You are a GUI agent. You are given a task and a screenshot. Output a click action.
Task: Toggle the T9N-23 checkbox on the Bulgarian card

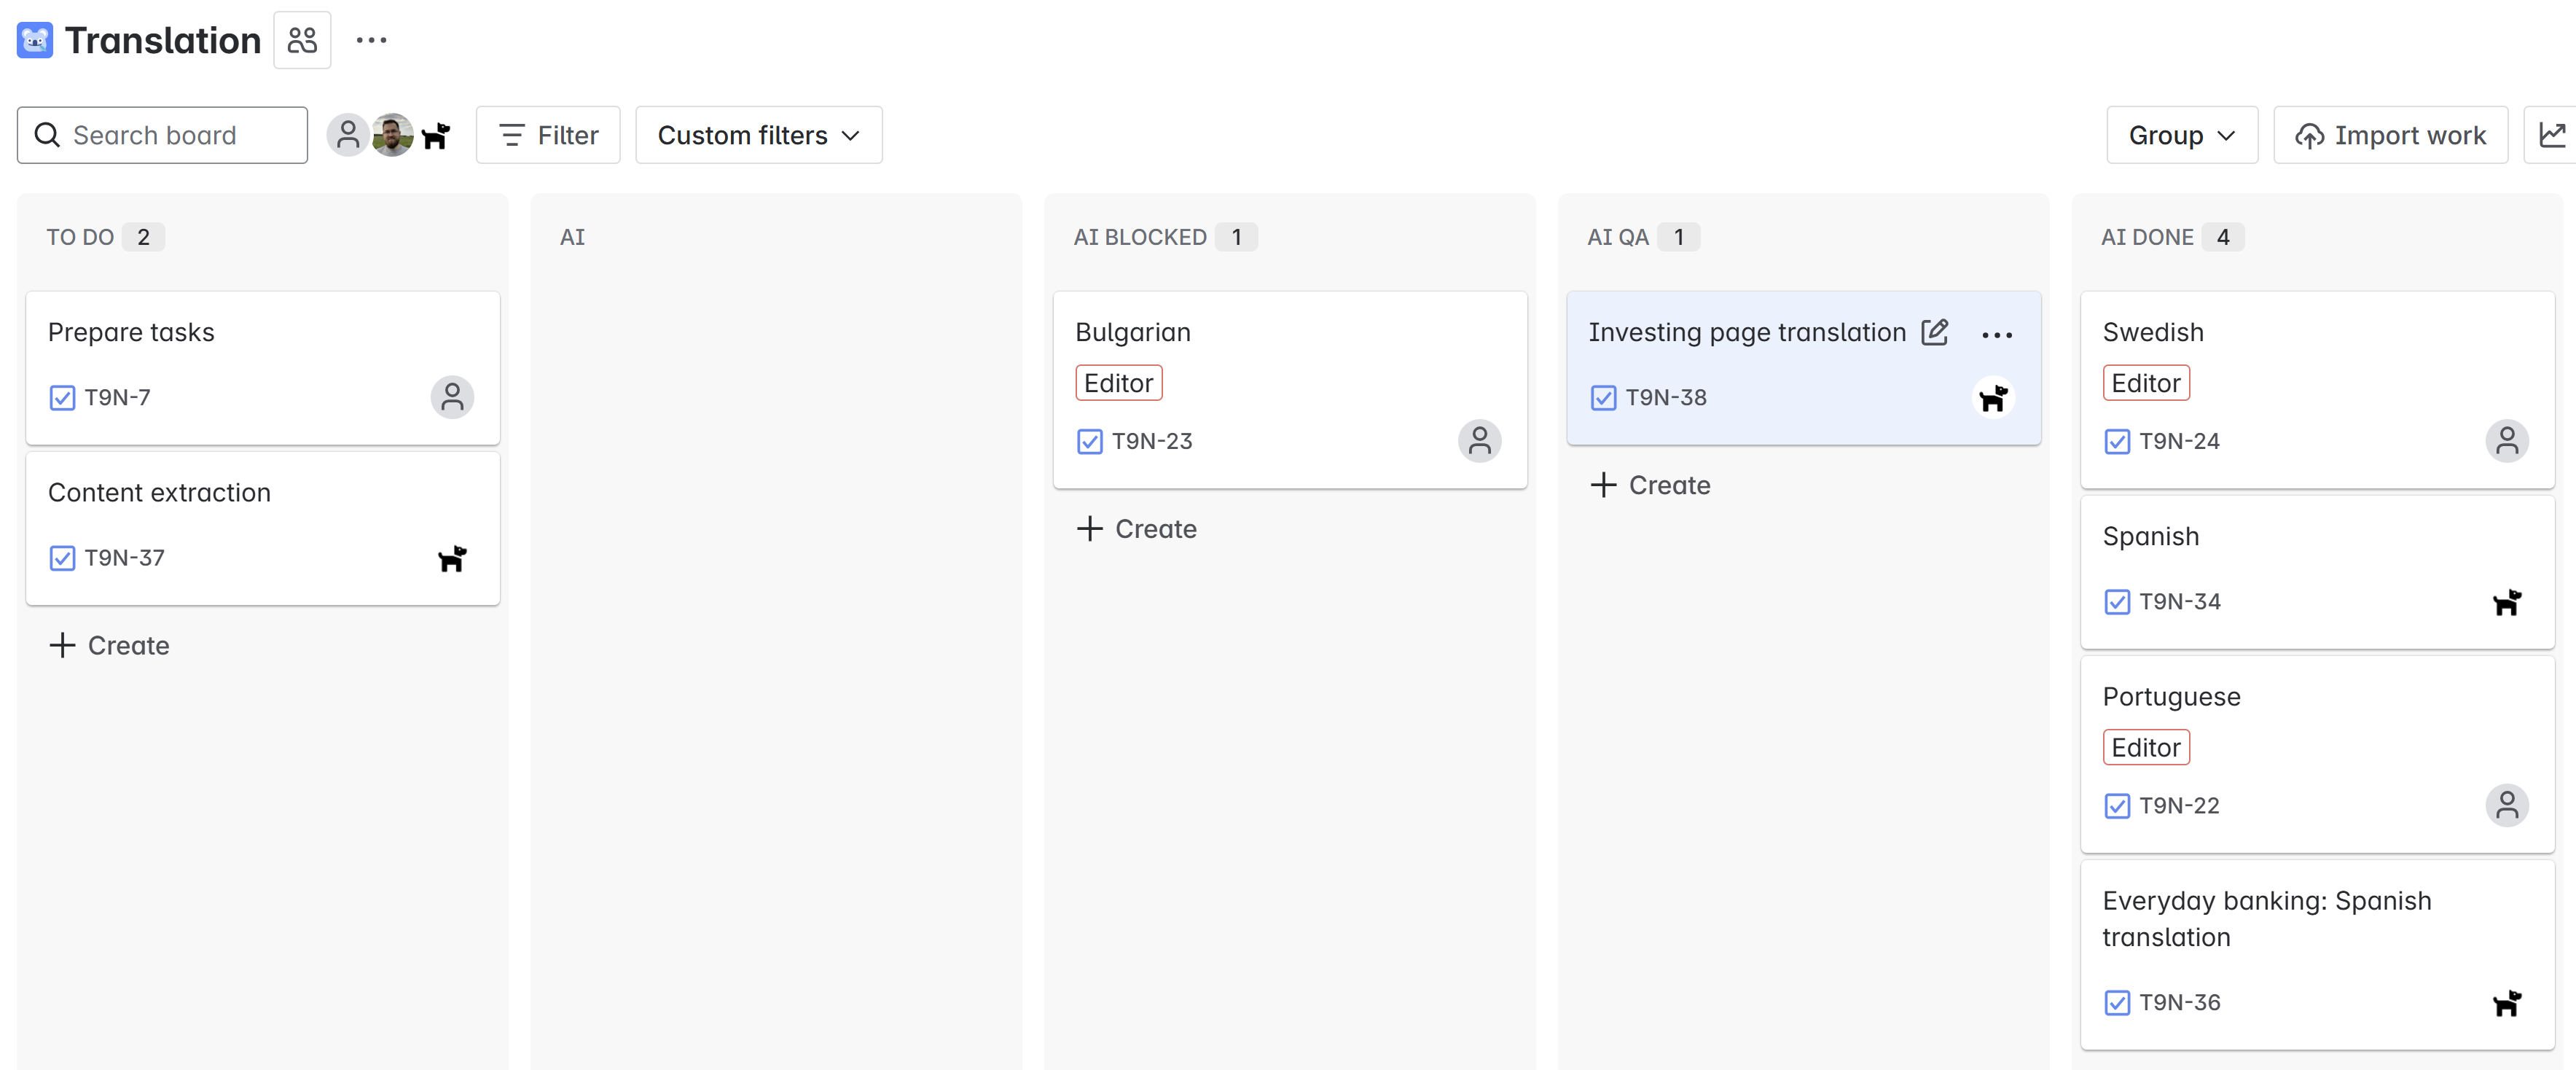1090,441
